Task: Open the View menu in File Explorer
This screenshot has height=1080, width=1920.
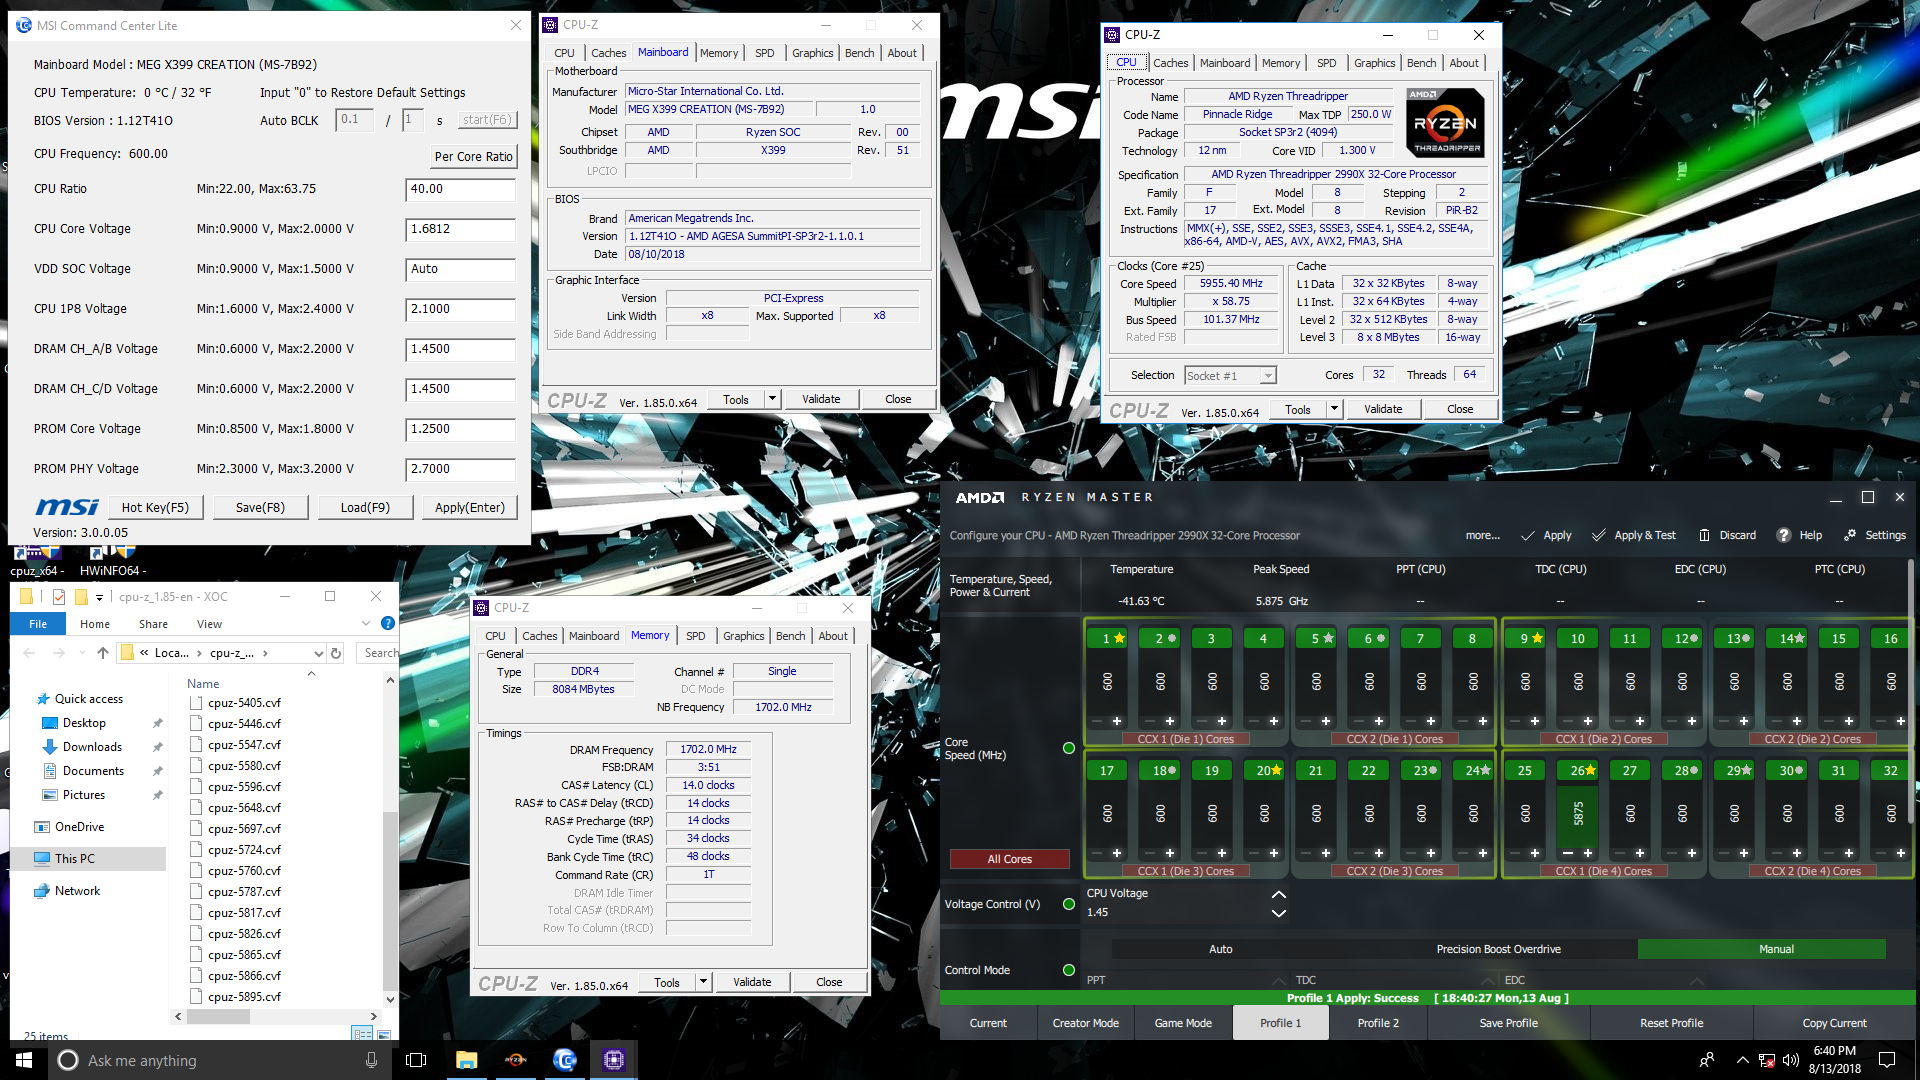Action: coord(208,623)
